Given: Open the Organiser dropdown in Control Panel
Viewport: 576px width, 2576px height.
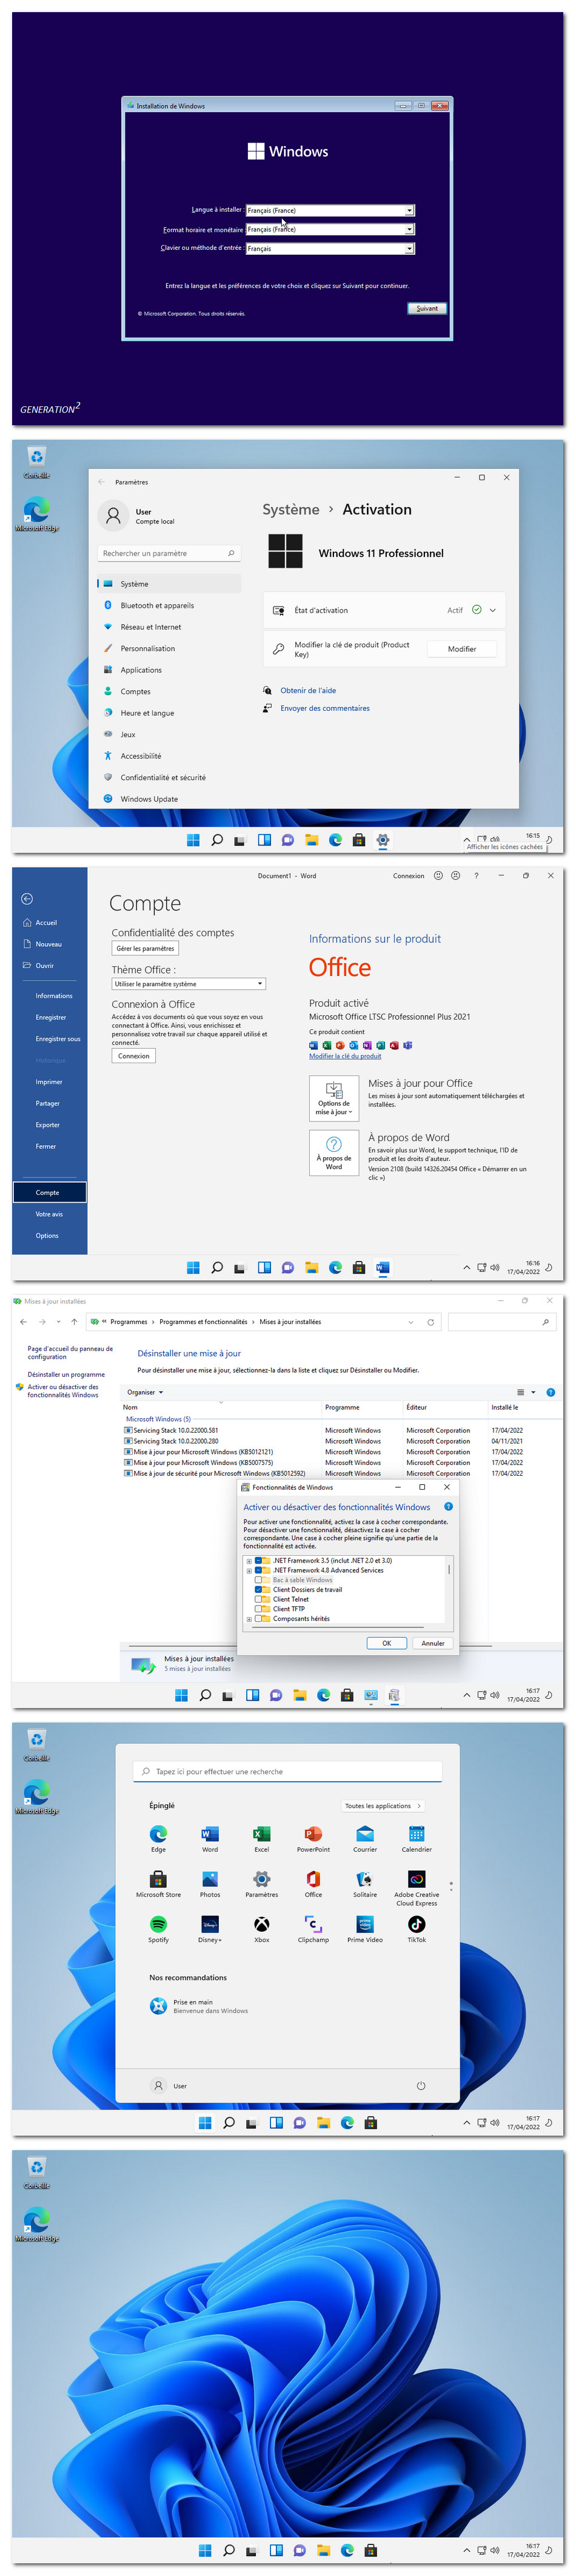Looking at the screenshot, I should click(x=145, y=1392).
